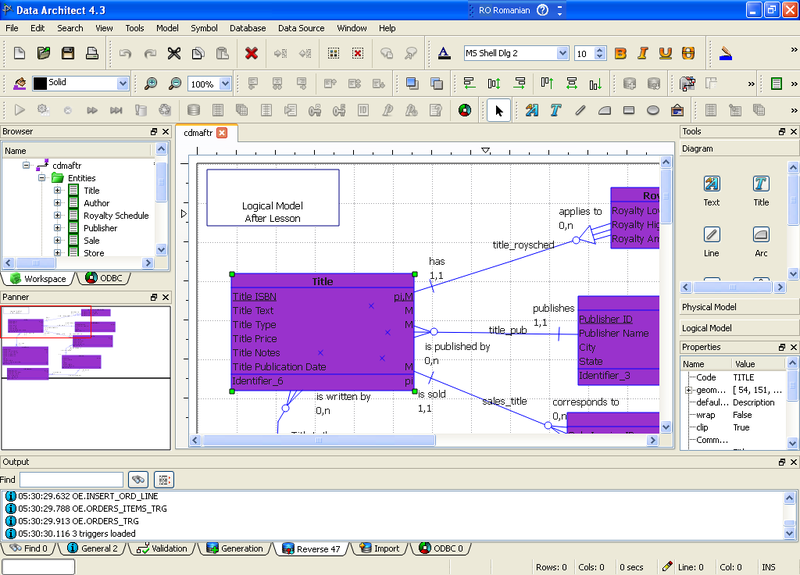Switch to the Generation output tab
800x575 pixels.
tap(235, 548)
